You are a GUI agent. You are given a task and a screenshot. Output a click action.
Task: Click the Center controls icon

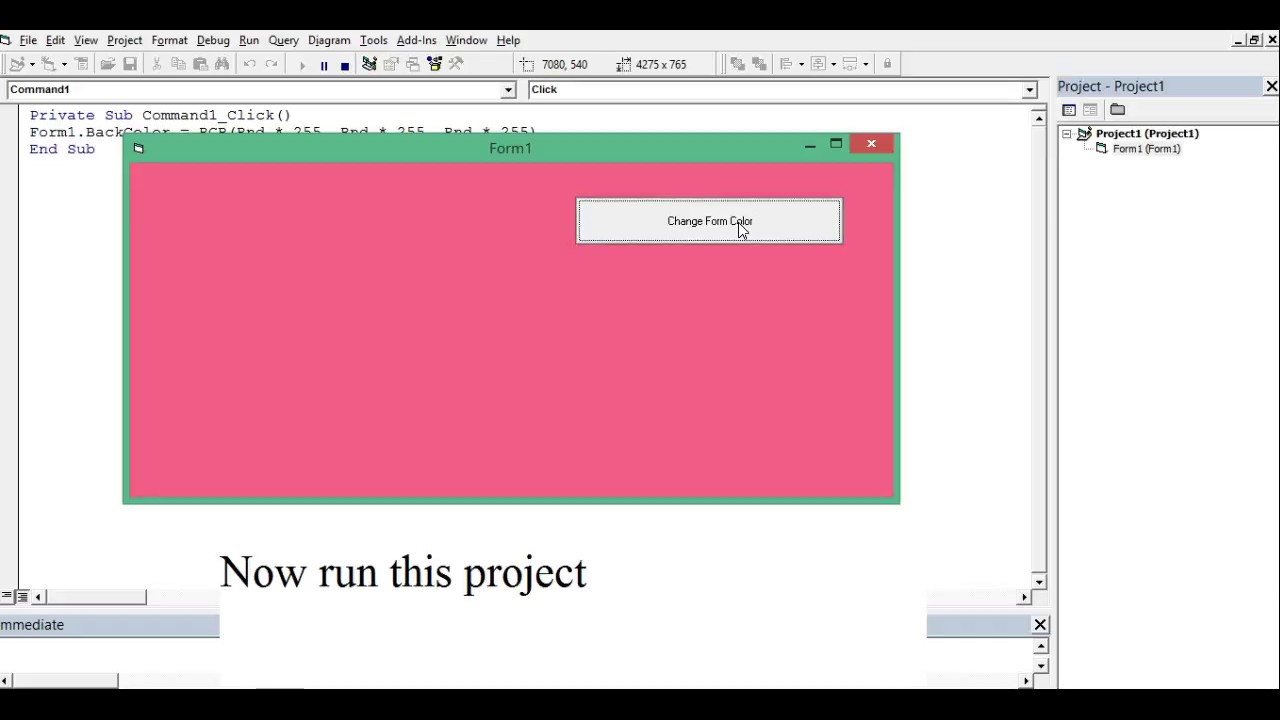point(818,64)
